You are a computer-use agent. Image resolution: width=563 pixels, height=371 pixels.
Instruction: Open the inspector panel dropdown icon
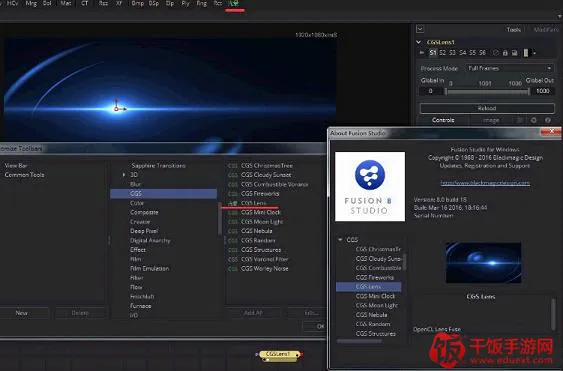(x=420, y=29)
